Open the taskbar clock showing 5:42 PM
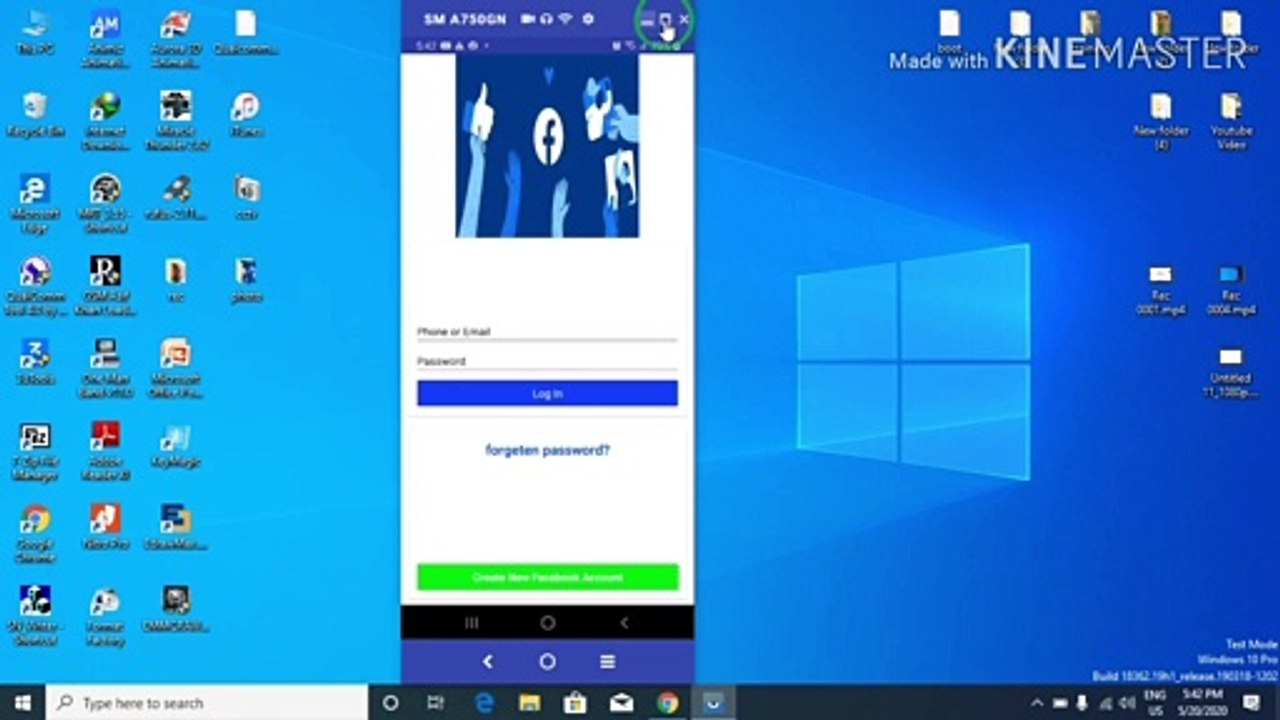 (1200, 703)
